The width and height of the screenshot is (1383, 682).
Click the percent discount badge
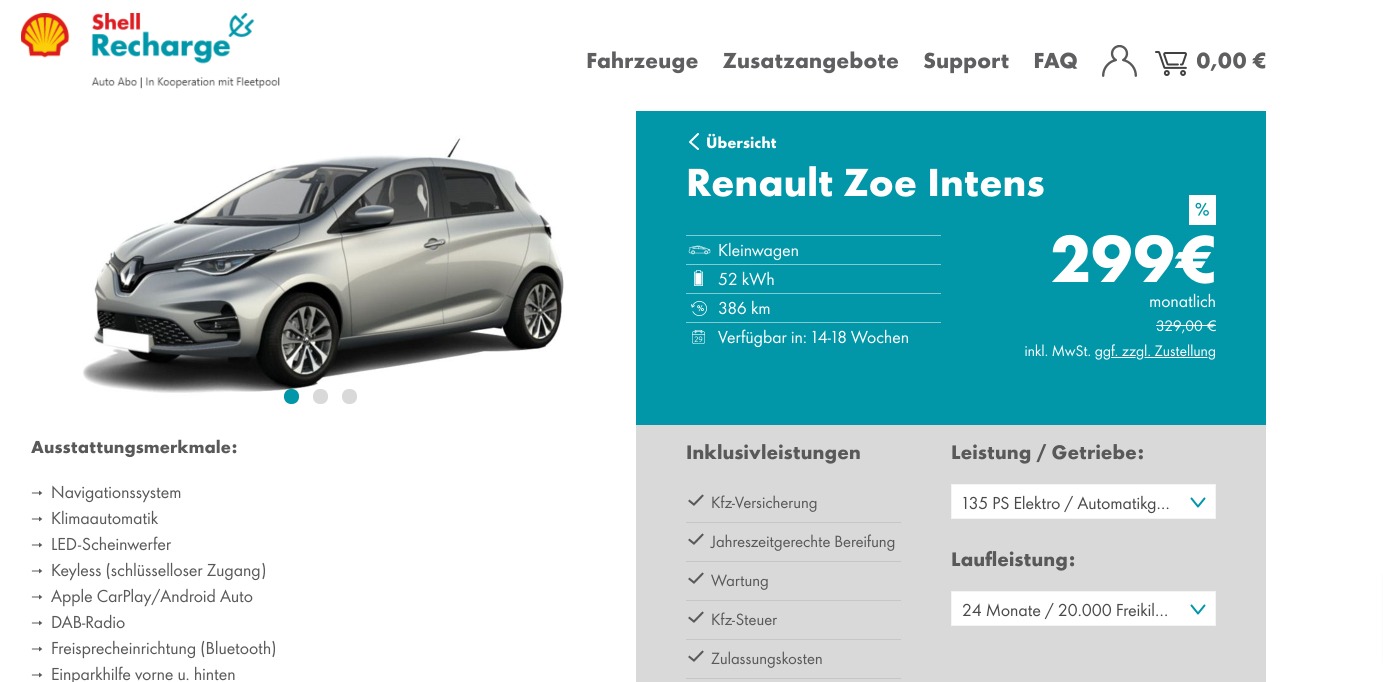(x=1202, y=210)
